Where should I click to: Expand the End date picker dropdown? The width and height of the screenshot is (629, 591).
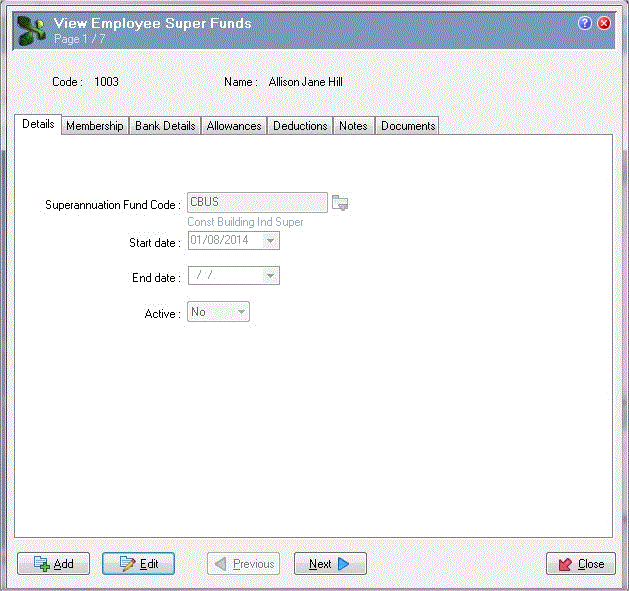270,277
